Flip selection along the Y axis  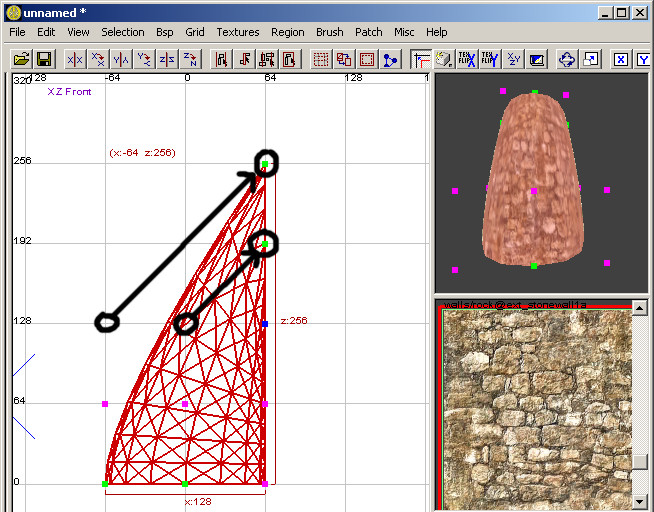click(121, 60)
